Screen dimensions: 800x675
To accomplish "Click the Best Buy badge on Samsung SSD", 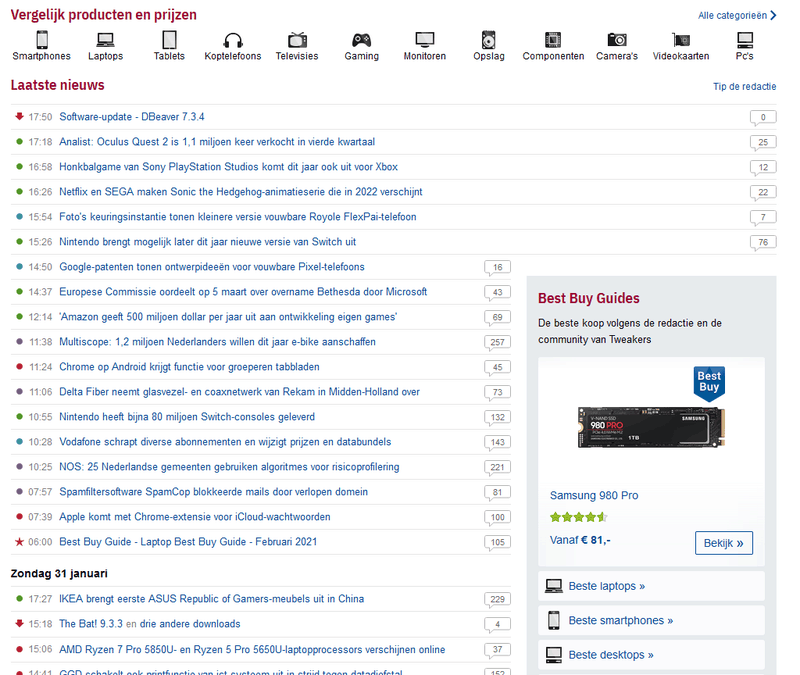I will pyautogui.click(x=709, y=383).
